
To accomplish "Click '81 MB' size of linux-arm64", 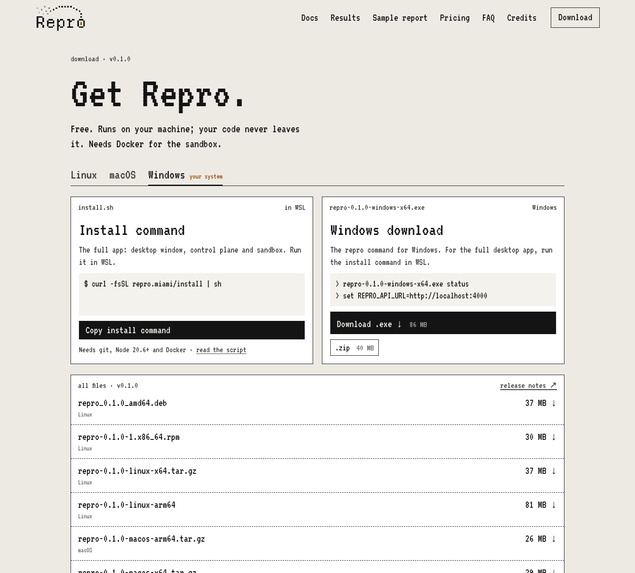I will pyautogui.click(x=535, y=505).
